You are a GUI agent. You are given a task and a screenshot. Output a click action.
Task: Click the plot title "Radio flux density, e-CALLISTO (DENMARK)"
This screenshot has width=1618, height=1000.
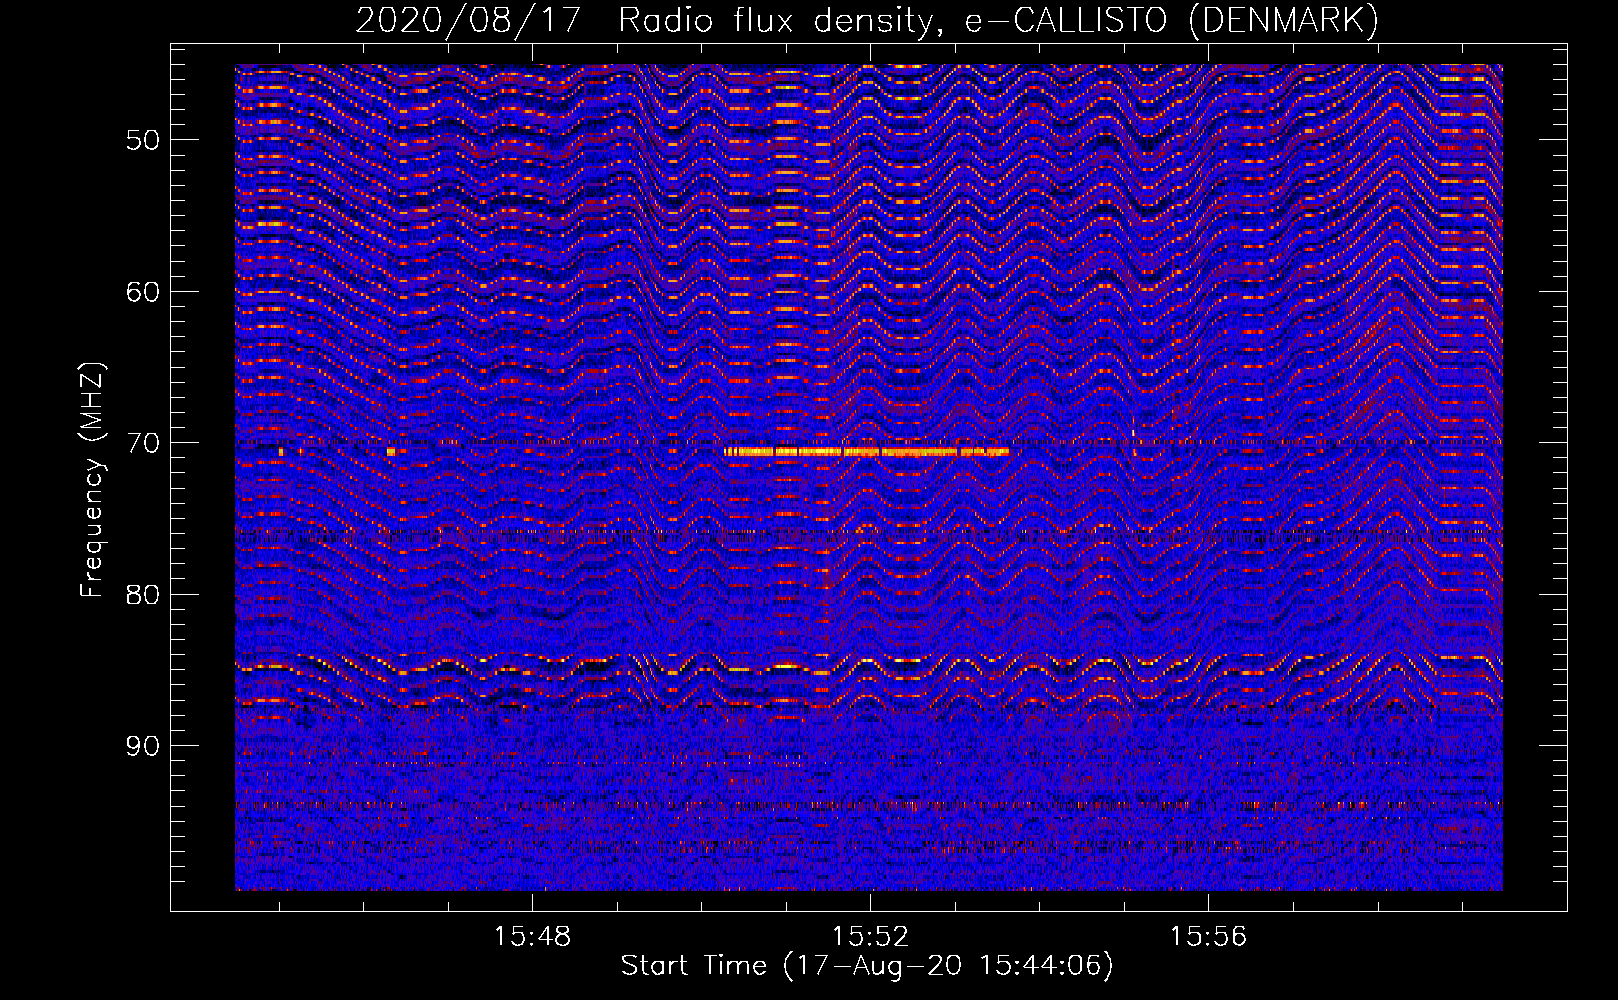(x=999, y=21)
